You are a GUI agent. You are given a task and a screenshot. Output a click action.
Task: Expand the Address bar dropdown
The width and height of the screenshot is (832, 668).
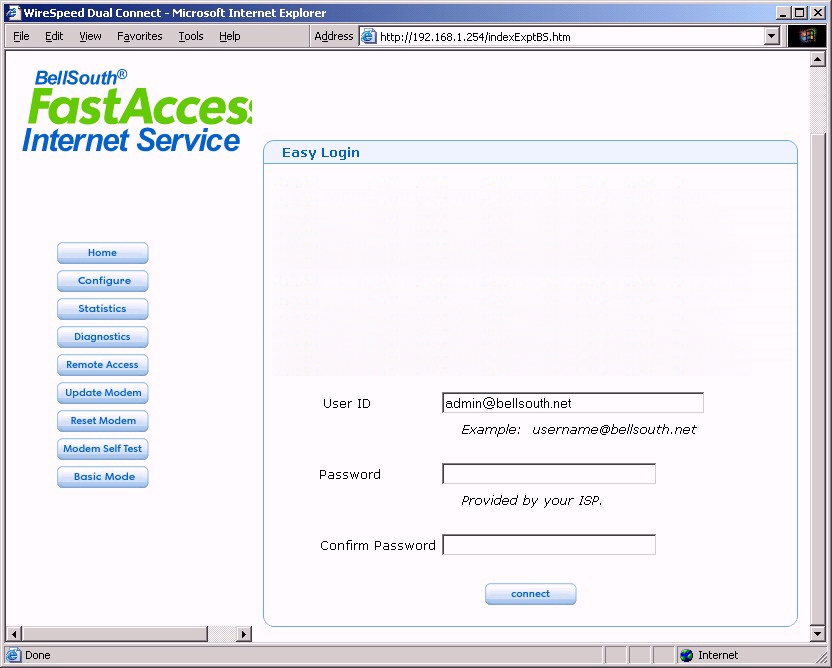tap(772, 37)
